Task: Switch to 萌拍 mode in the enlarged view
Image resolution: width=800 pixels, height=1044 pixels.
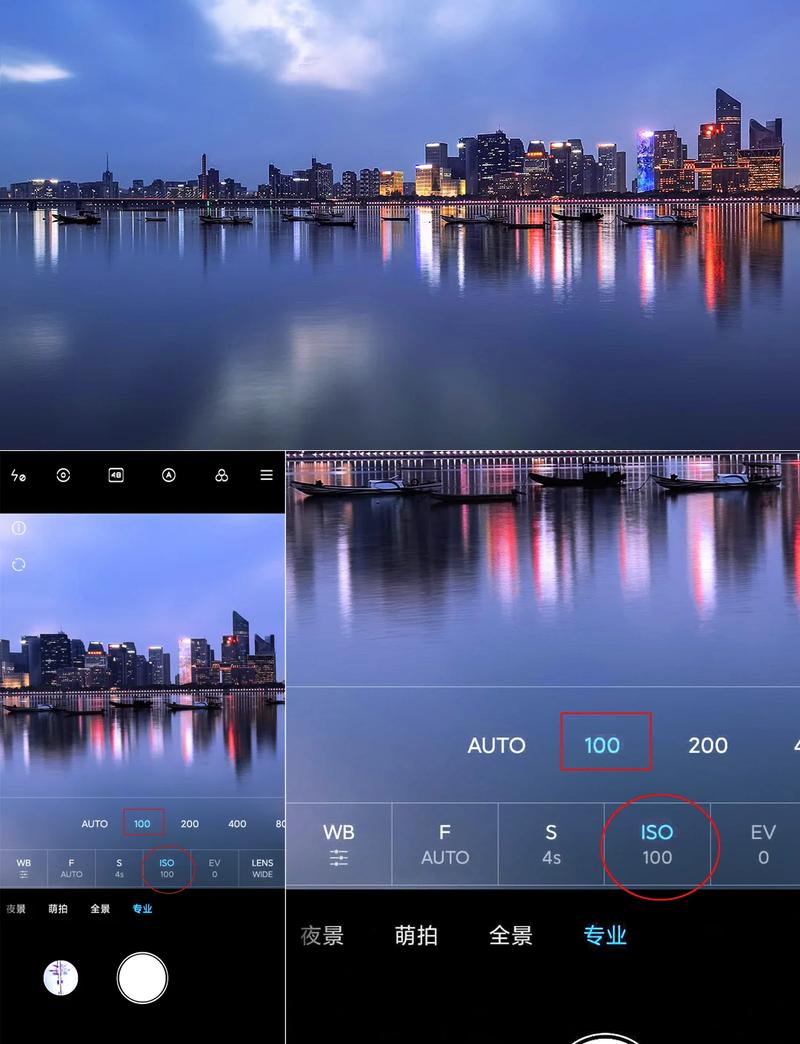Action: 416,935
